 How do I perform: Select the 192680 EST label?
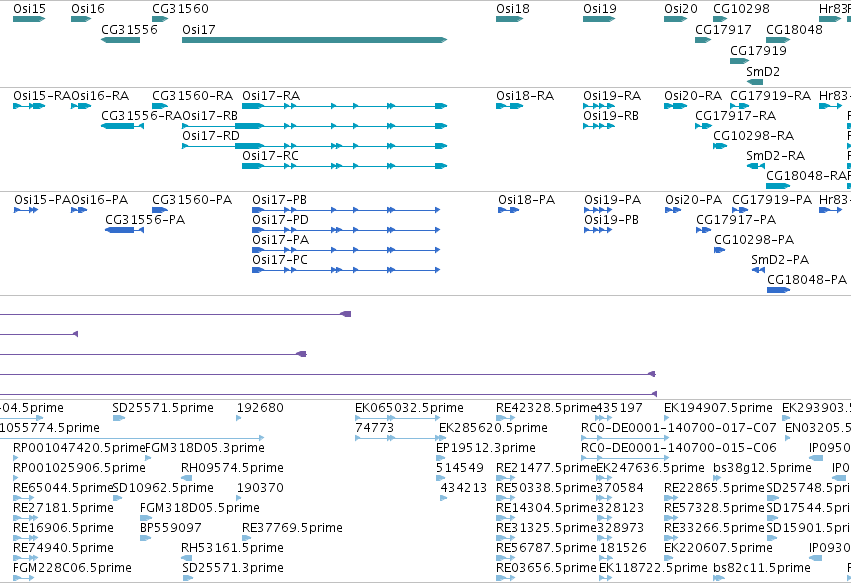[260, 408]
